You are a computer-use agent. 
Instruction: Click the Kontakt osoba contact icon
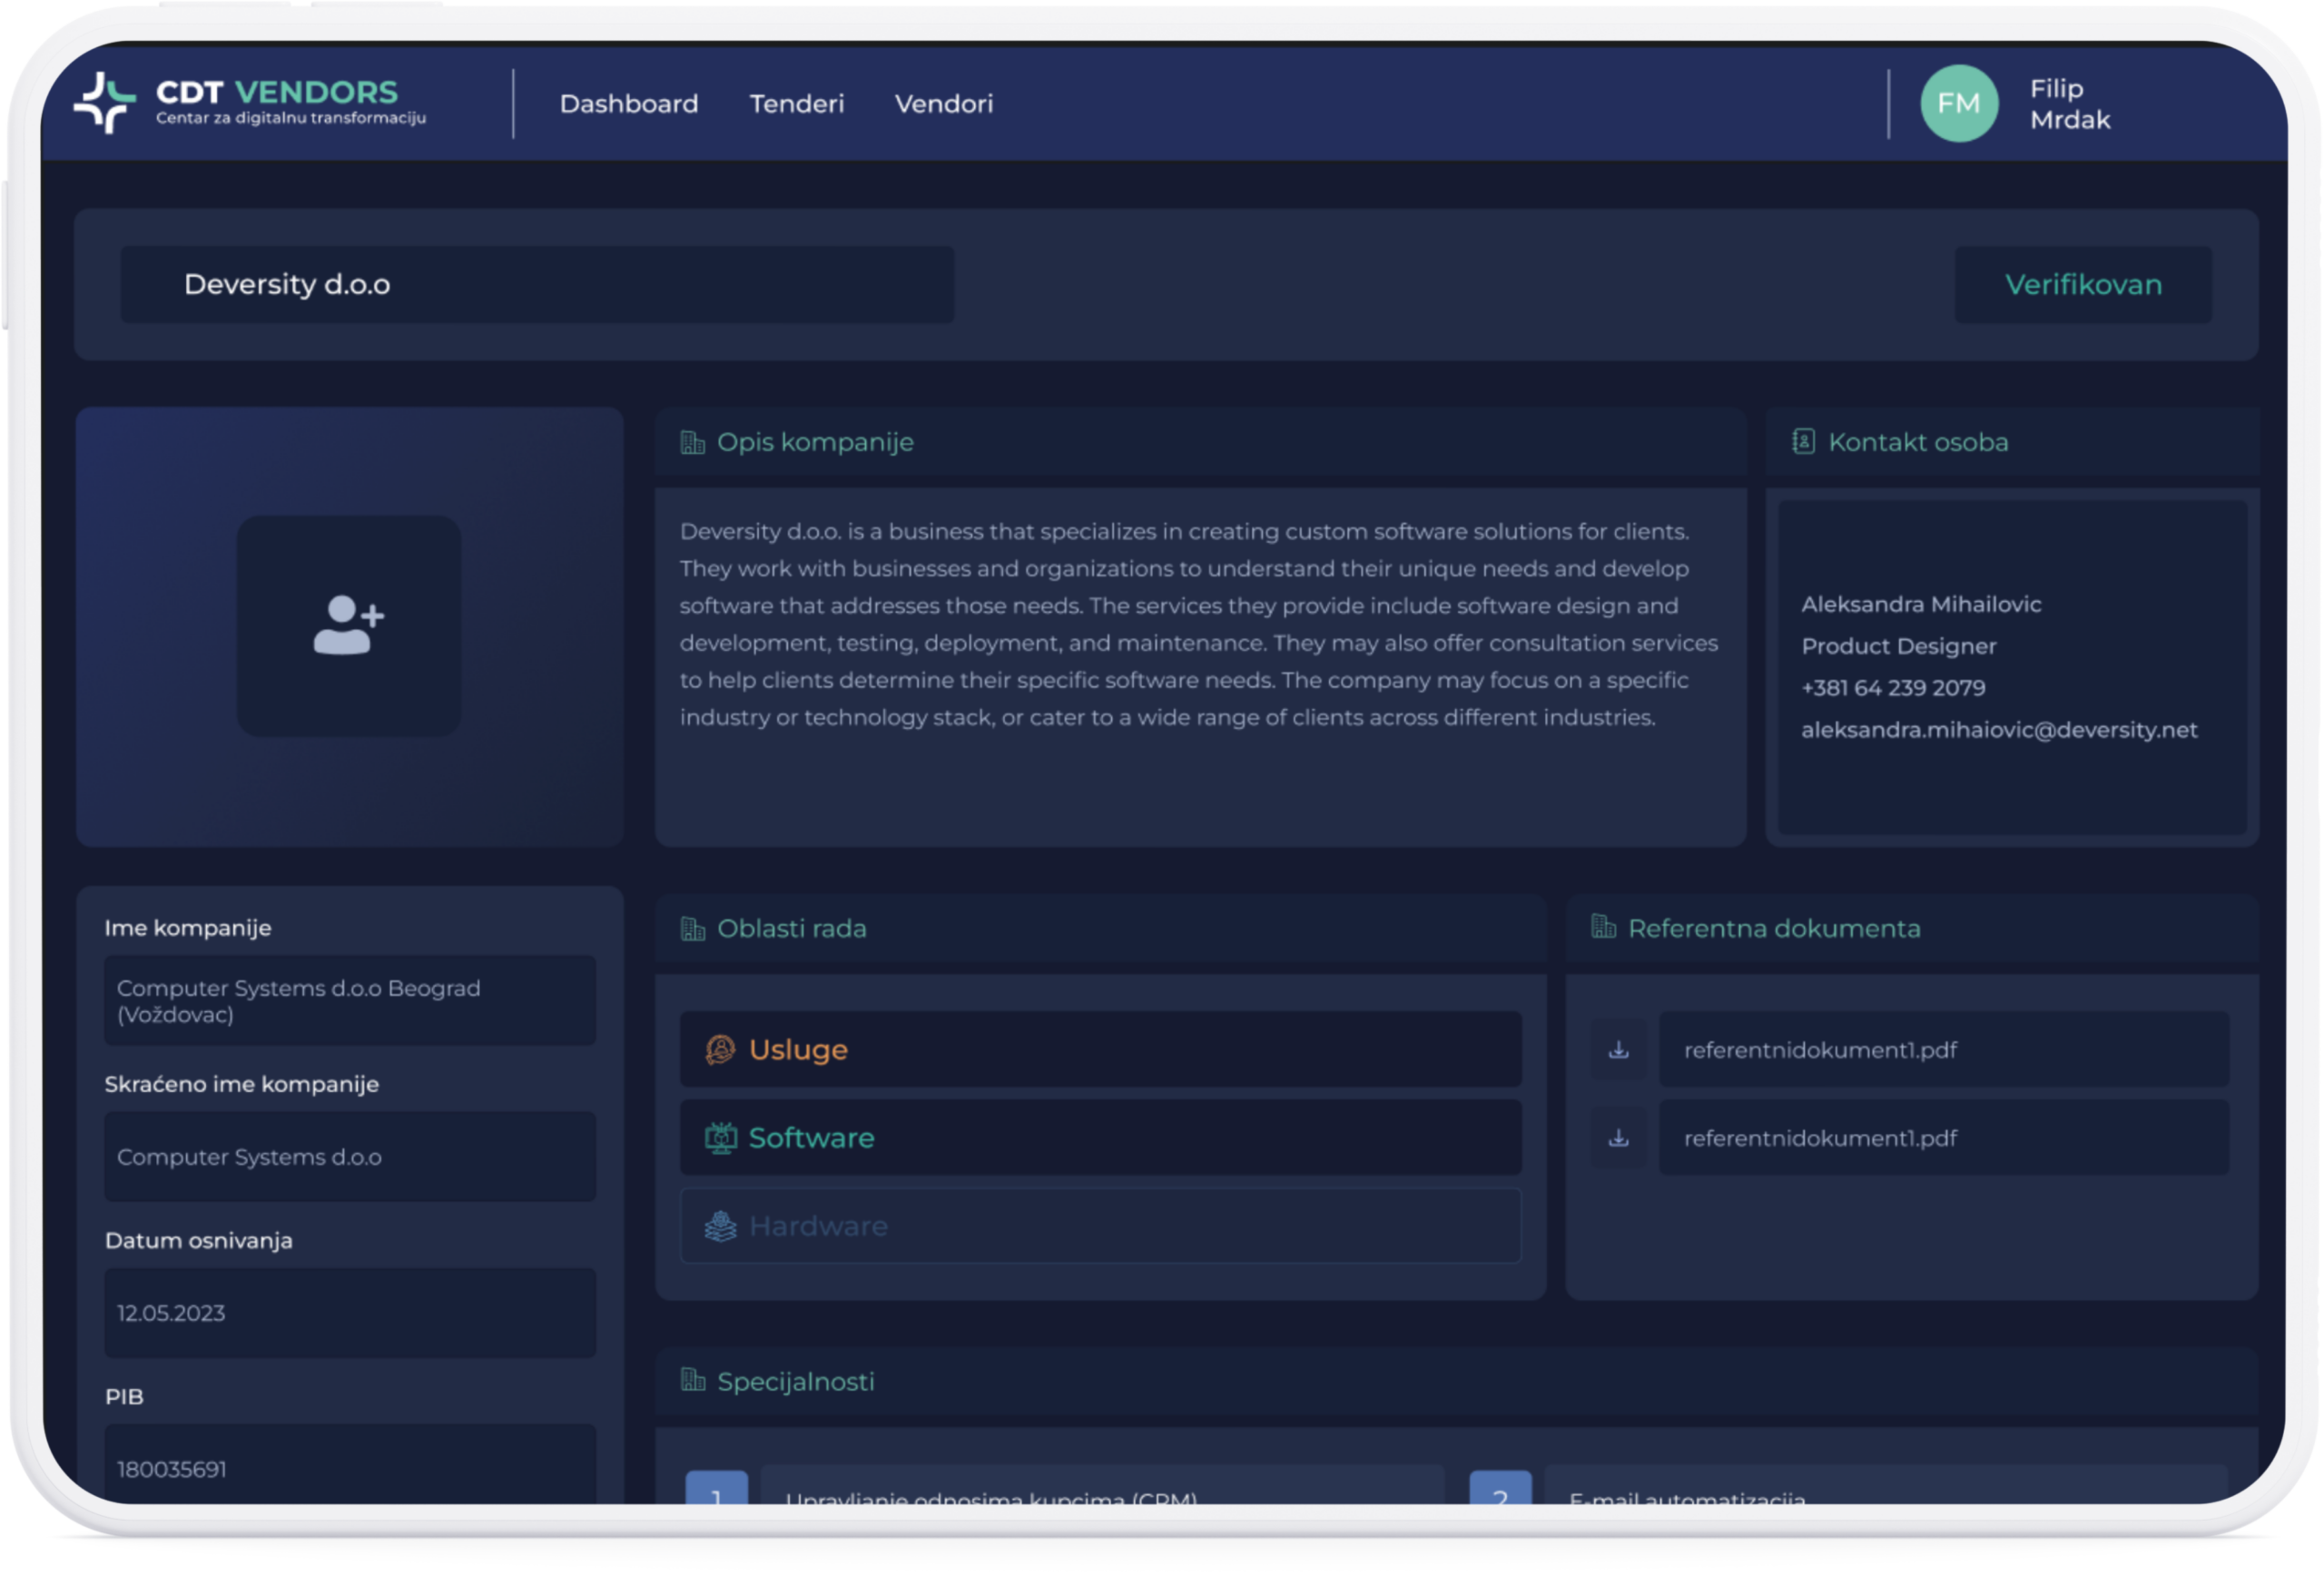(x=1803, y=442)
